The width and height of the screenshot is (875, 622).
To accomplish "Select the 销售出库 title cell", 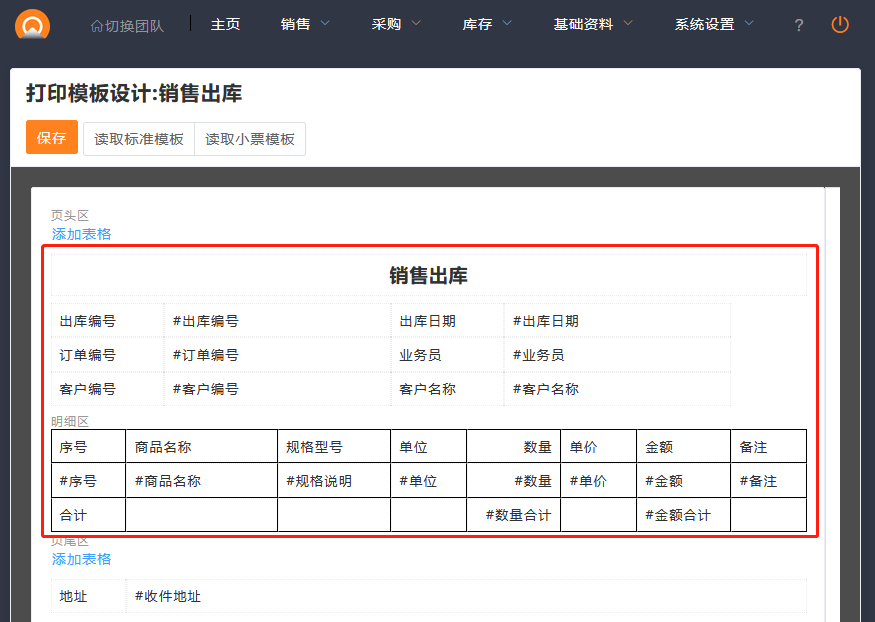I will [428, 276].
